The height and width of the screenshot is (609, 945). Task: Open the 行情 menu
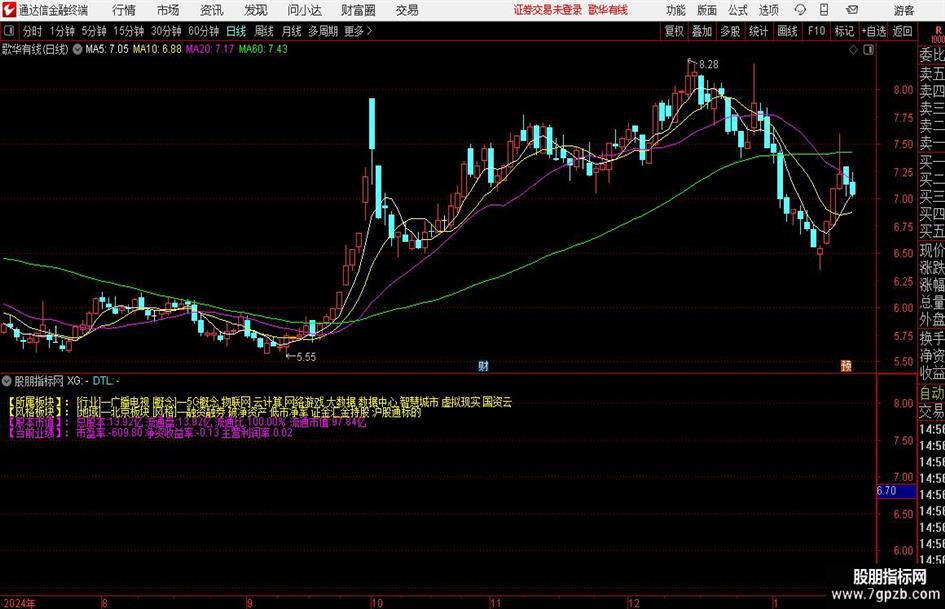[124, 10]
